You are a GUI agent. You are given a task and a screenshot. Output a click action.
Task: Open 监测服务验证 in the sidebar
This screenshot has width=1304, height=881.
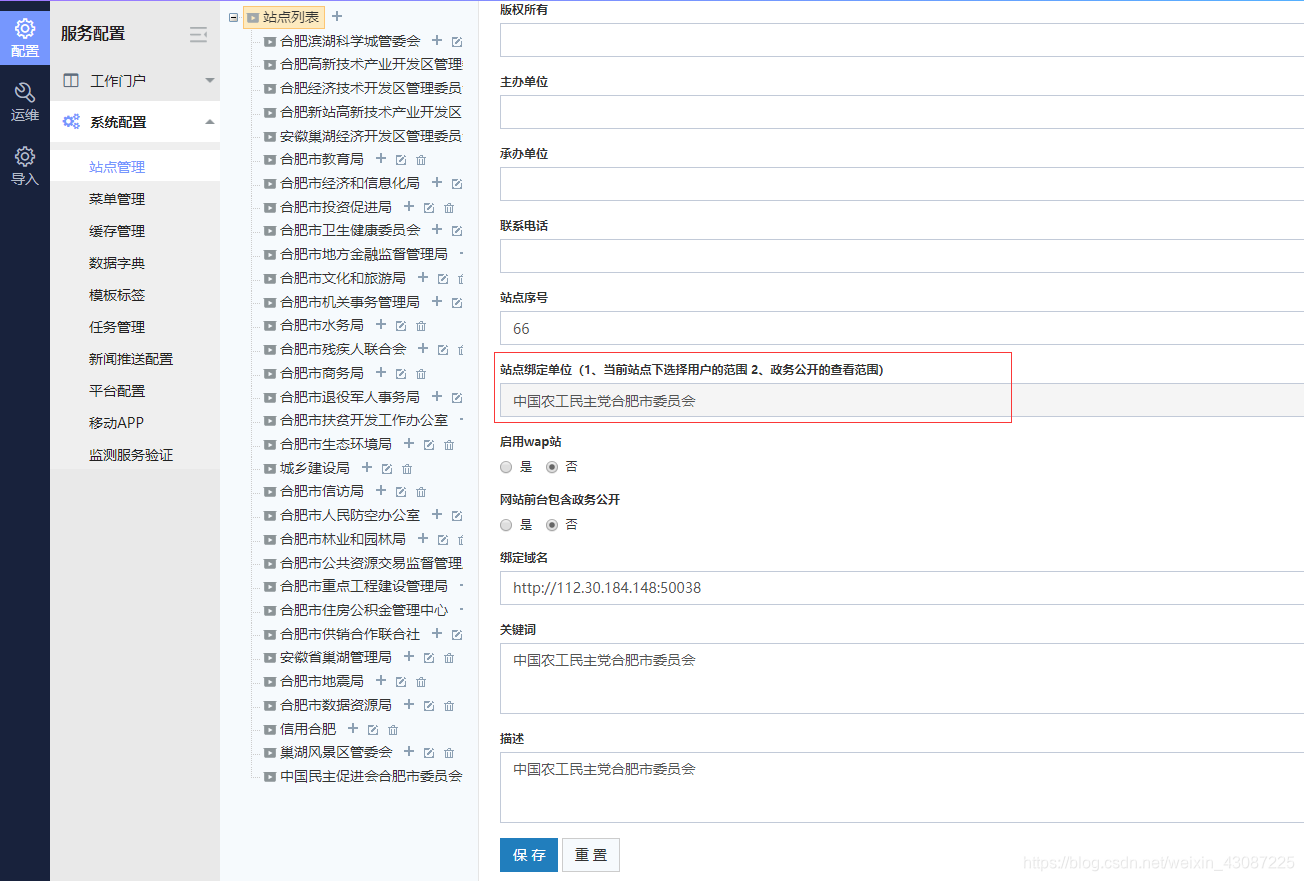tap(131, 455)
